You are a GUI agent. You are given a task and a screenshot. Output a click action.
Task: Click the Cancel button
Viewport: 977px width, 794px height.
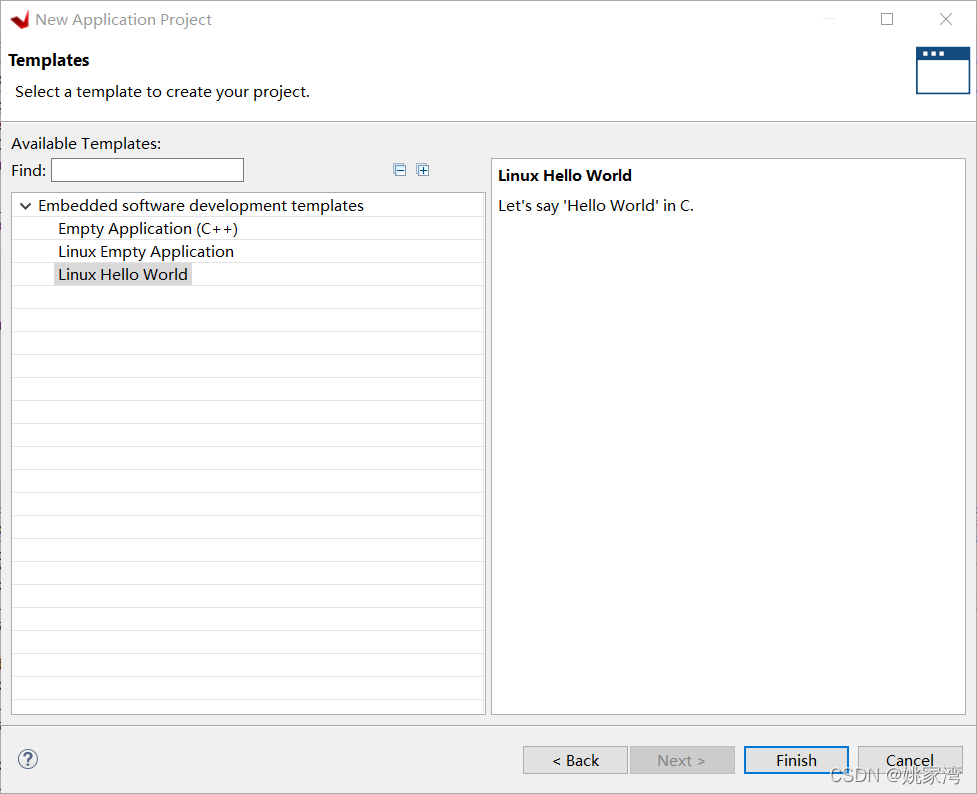909,760
